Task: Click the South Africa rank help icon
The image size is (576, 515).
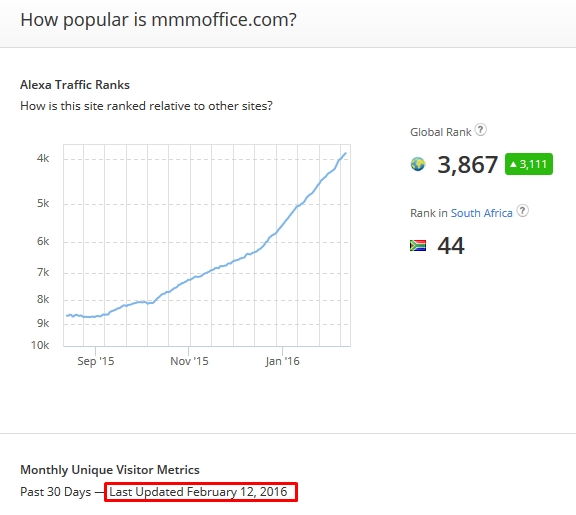Action: [x=522, y=211]
